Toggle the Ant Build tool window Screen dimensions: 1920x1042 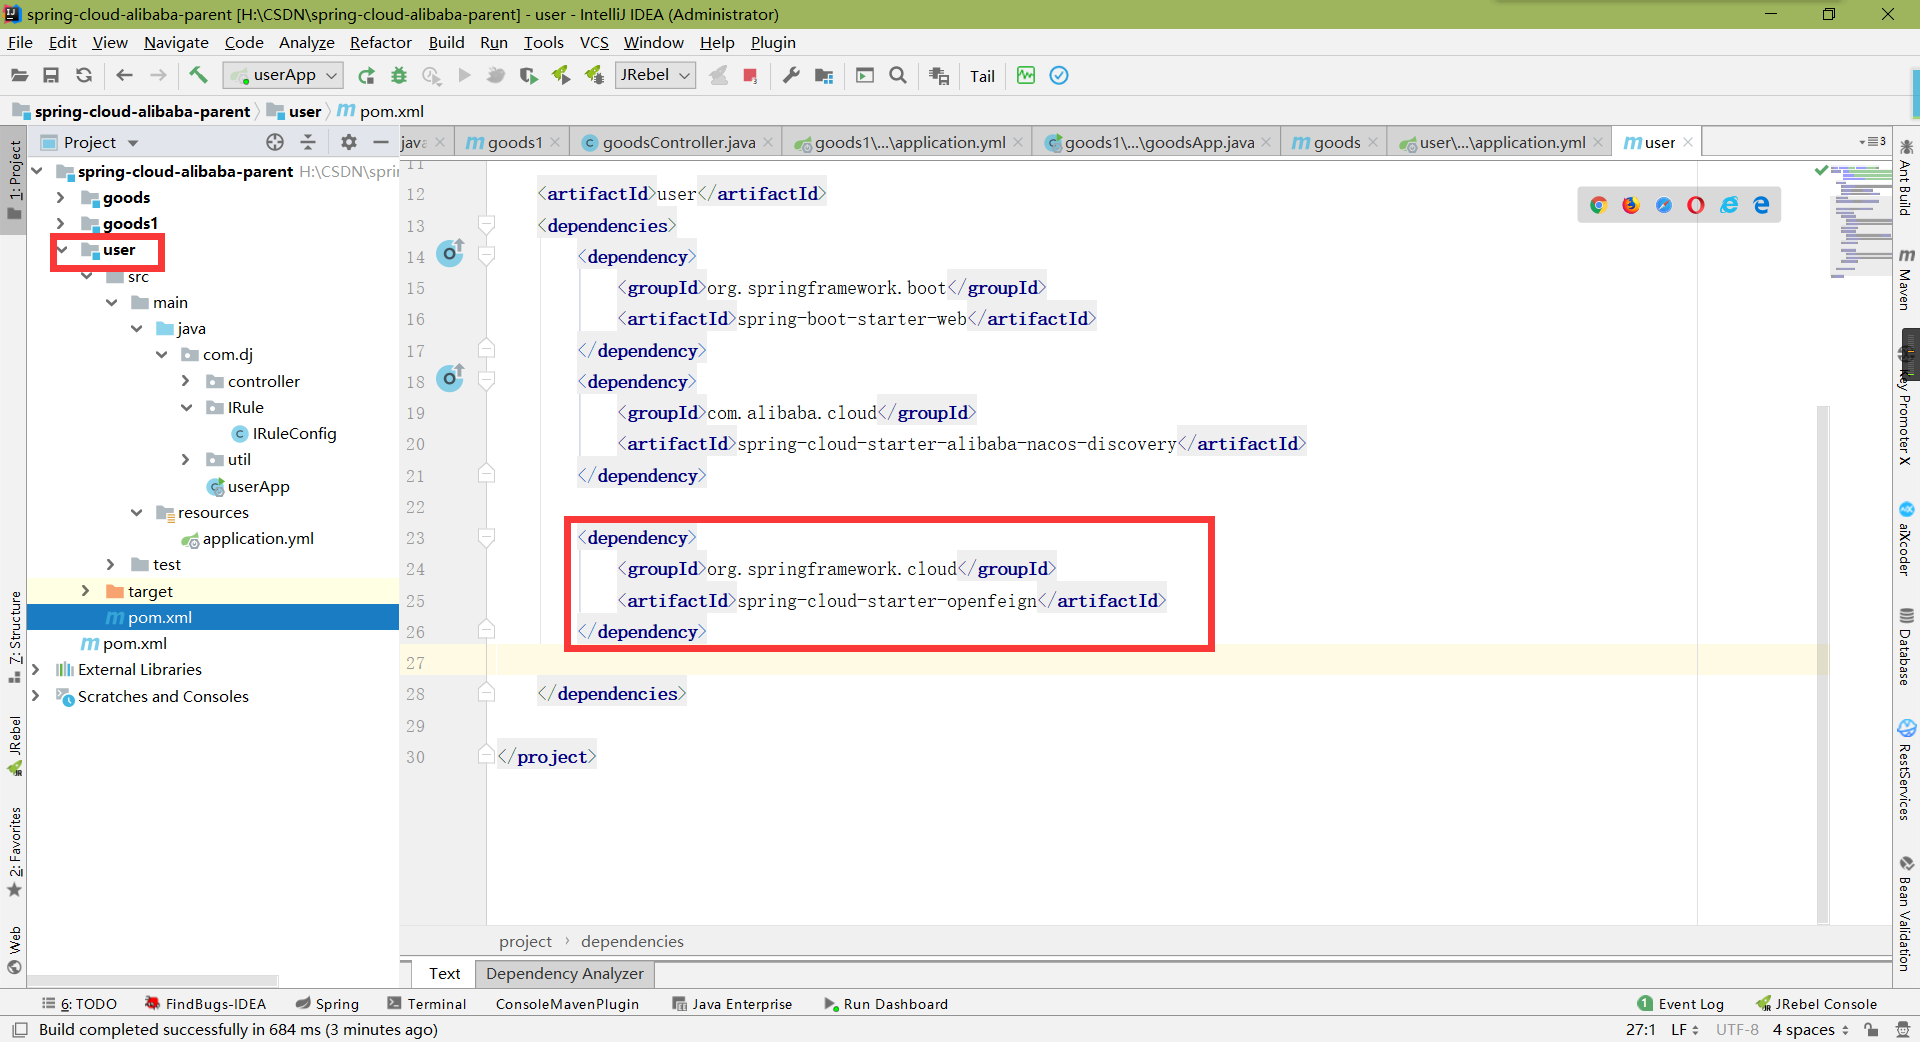pos(1906,177)
